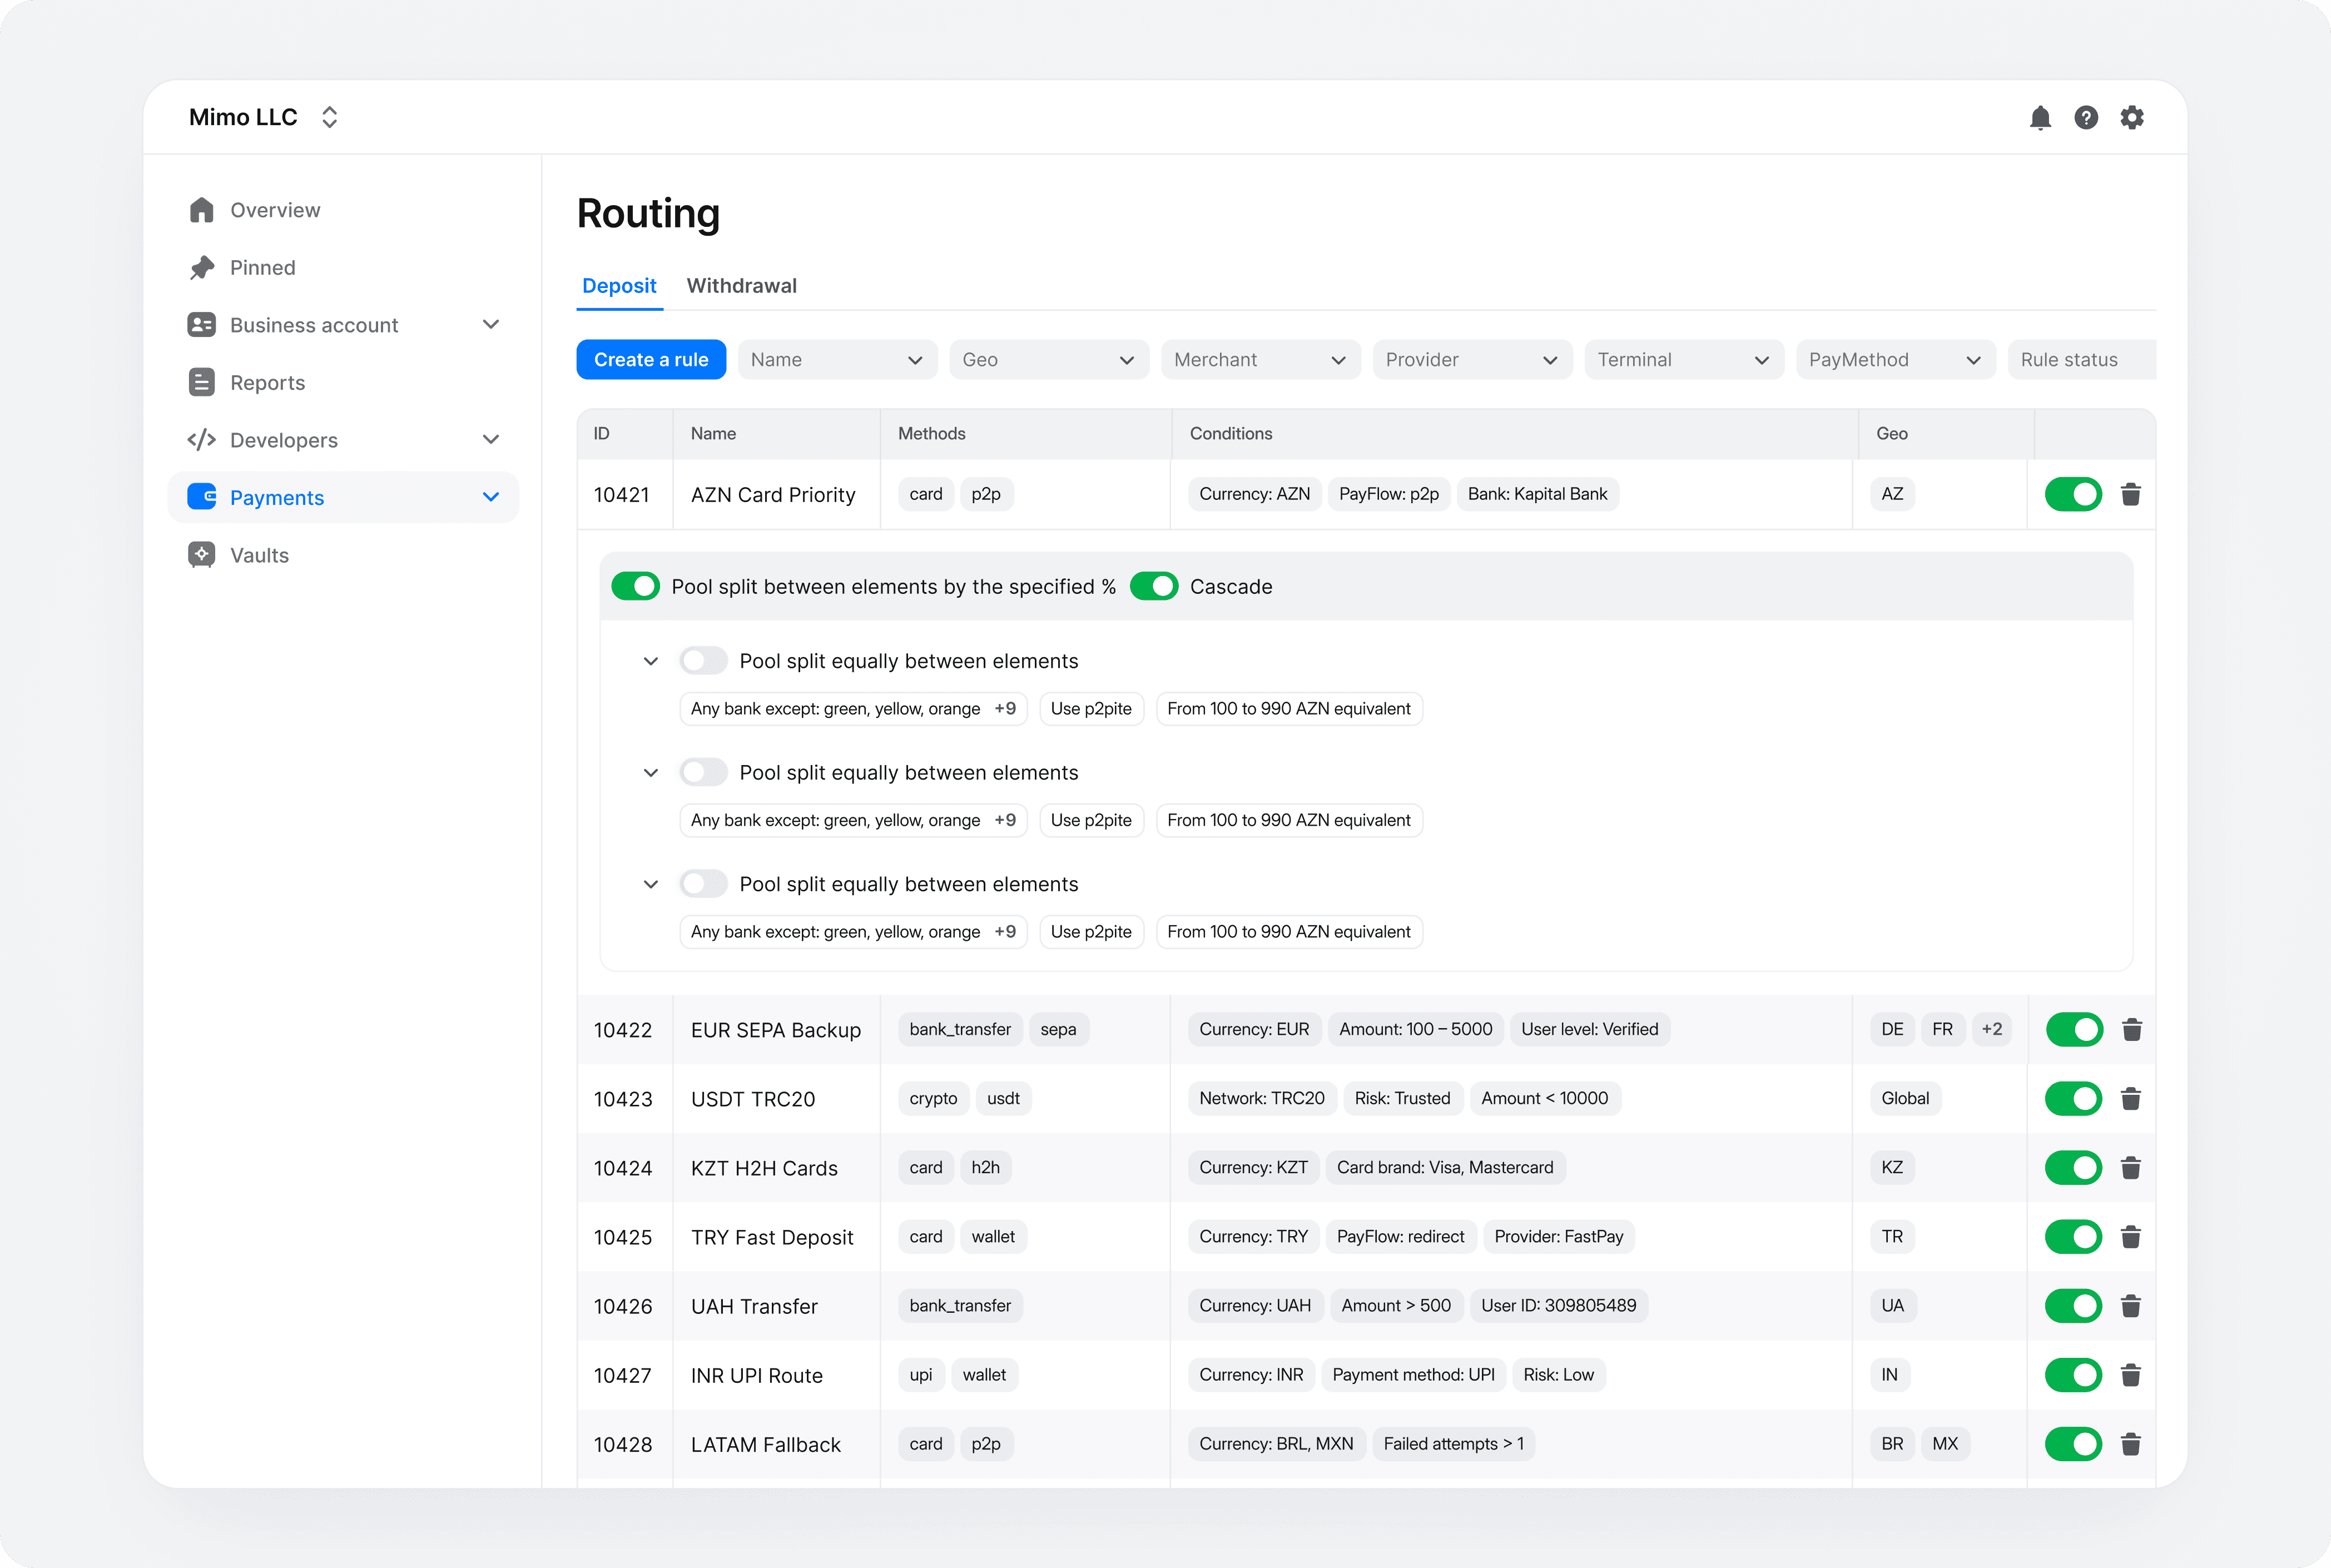Delete the LATAM Fallback rule
This screenshot has height=1568, width=2331.
point(2131,1444)
